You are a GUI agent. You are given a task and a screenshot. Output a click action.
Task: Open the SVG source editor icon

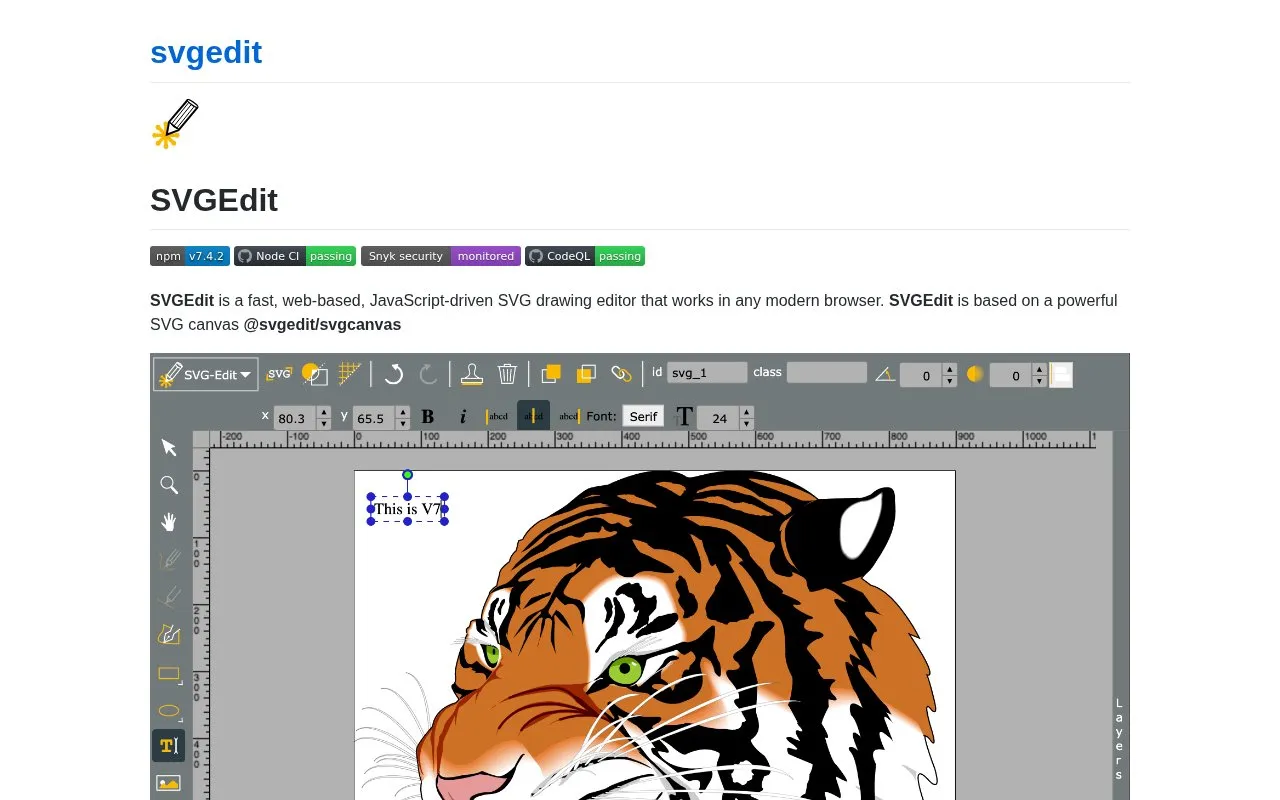[x=279, y=374]
